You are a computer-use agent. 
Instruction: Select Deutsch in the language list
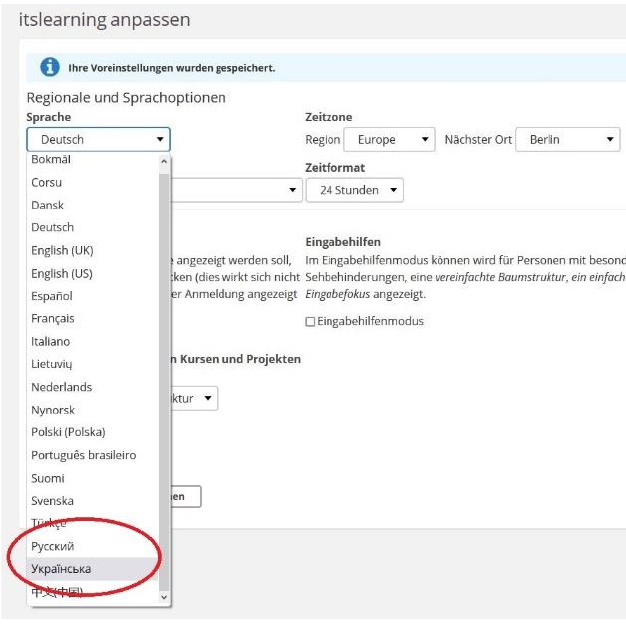(52, 227)
